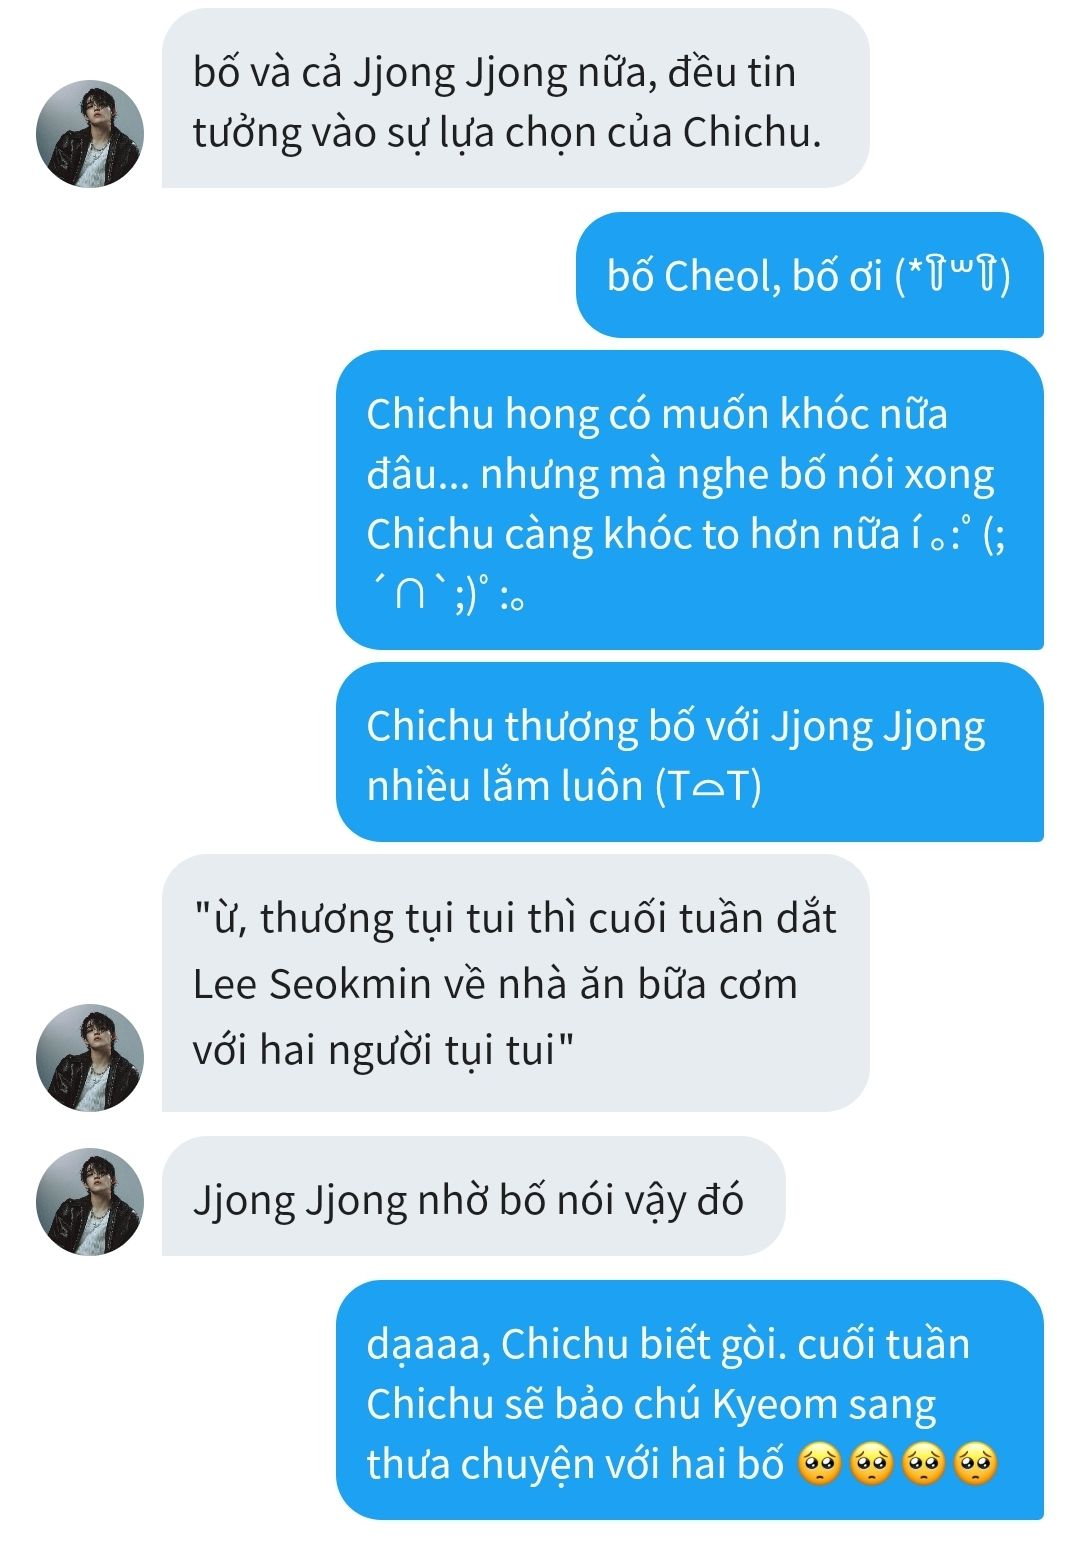Tap the gray message about trusting Chichu's choice
The width and height of the screenshot is (1080, 1541).
pos(515,99)
